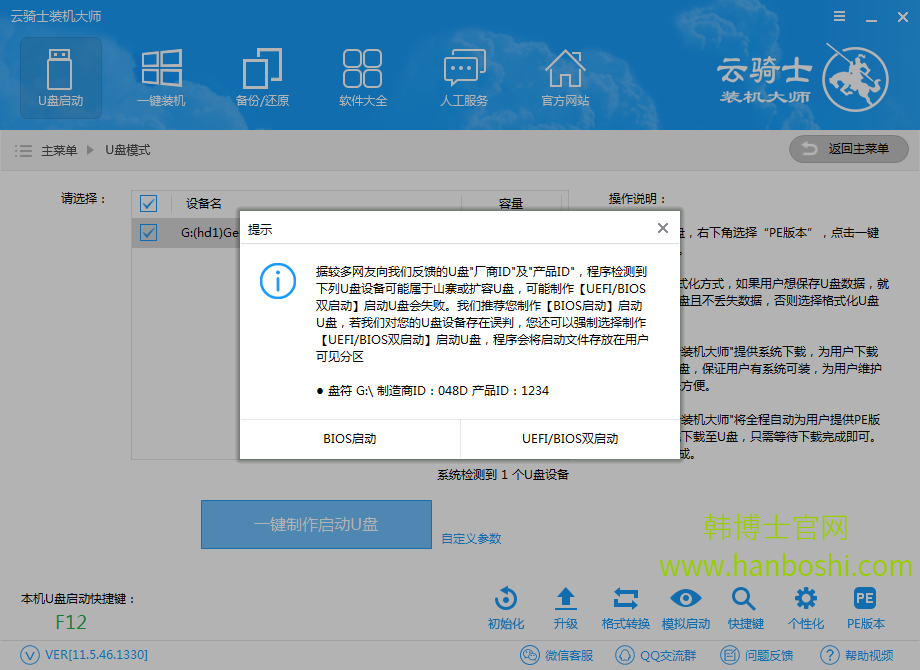Select the U盘启动 mode icon
The image size is (920, 670).
click(60, 78)
